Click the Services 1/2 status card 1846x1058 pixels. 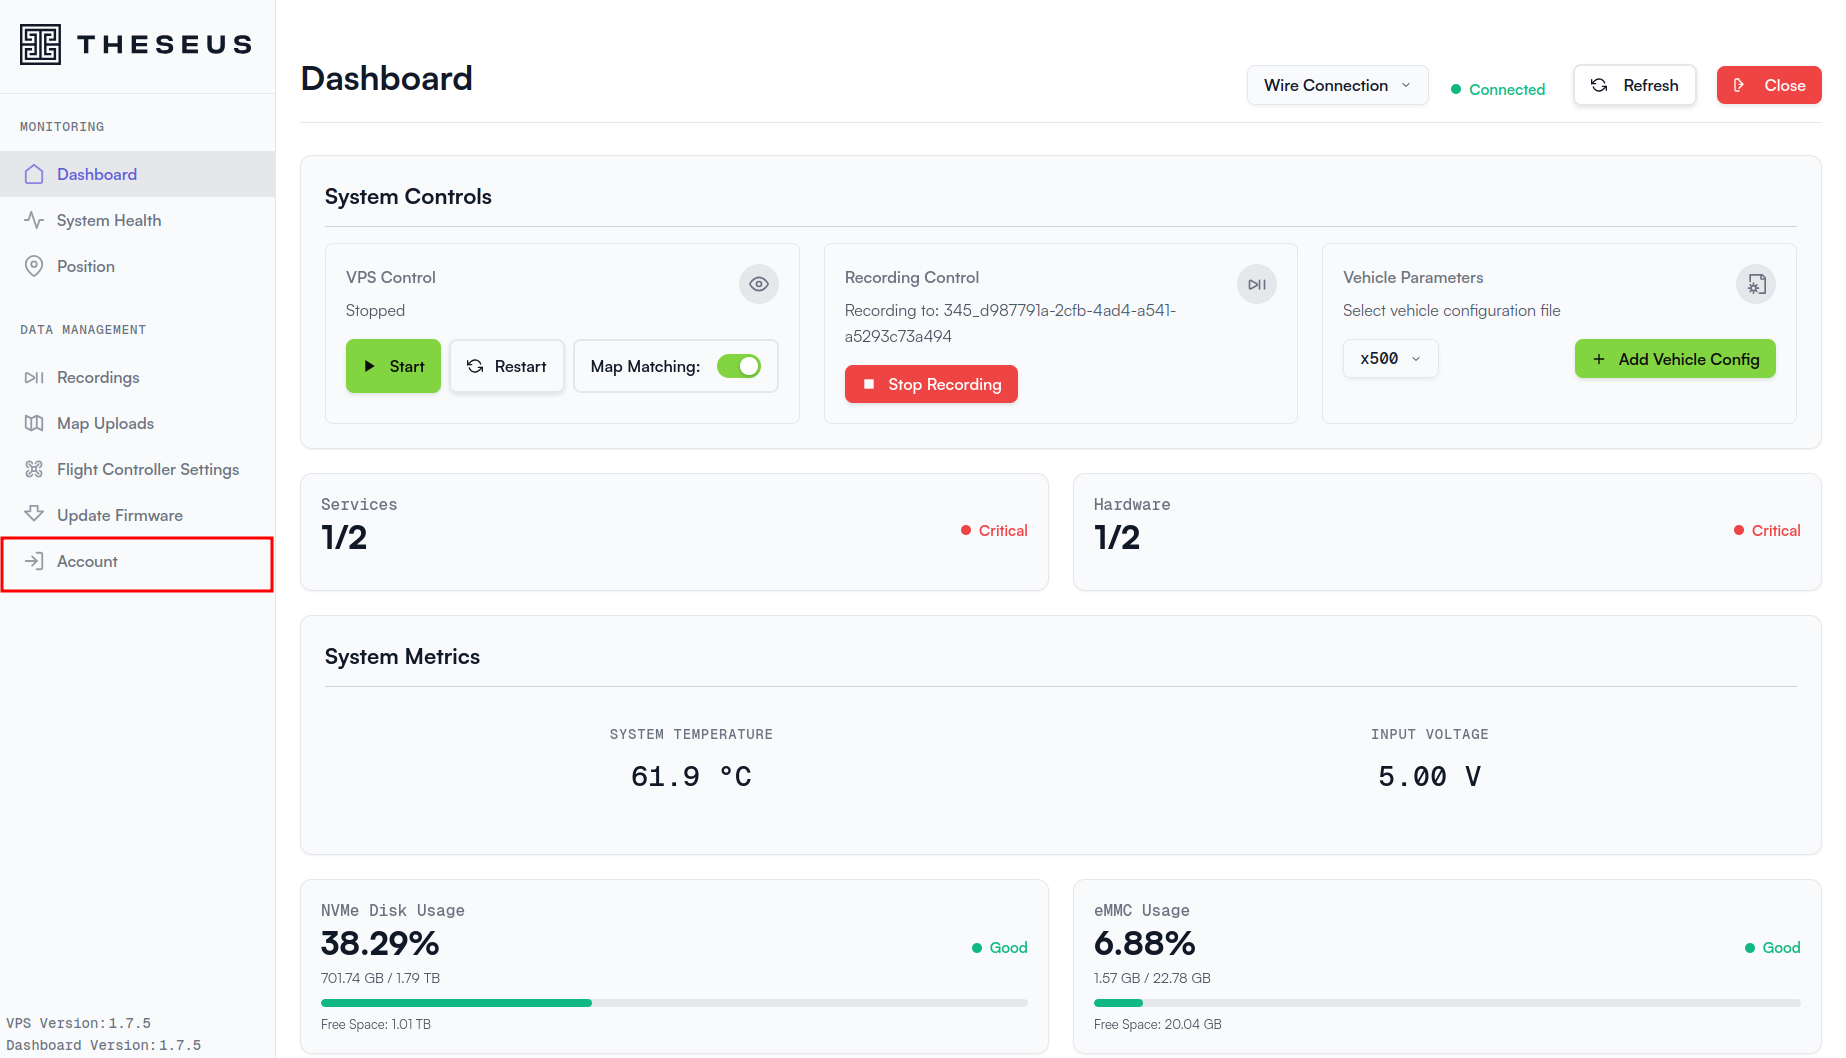coord(673,531)
